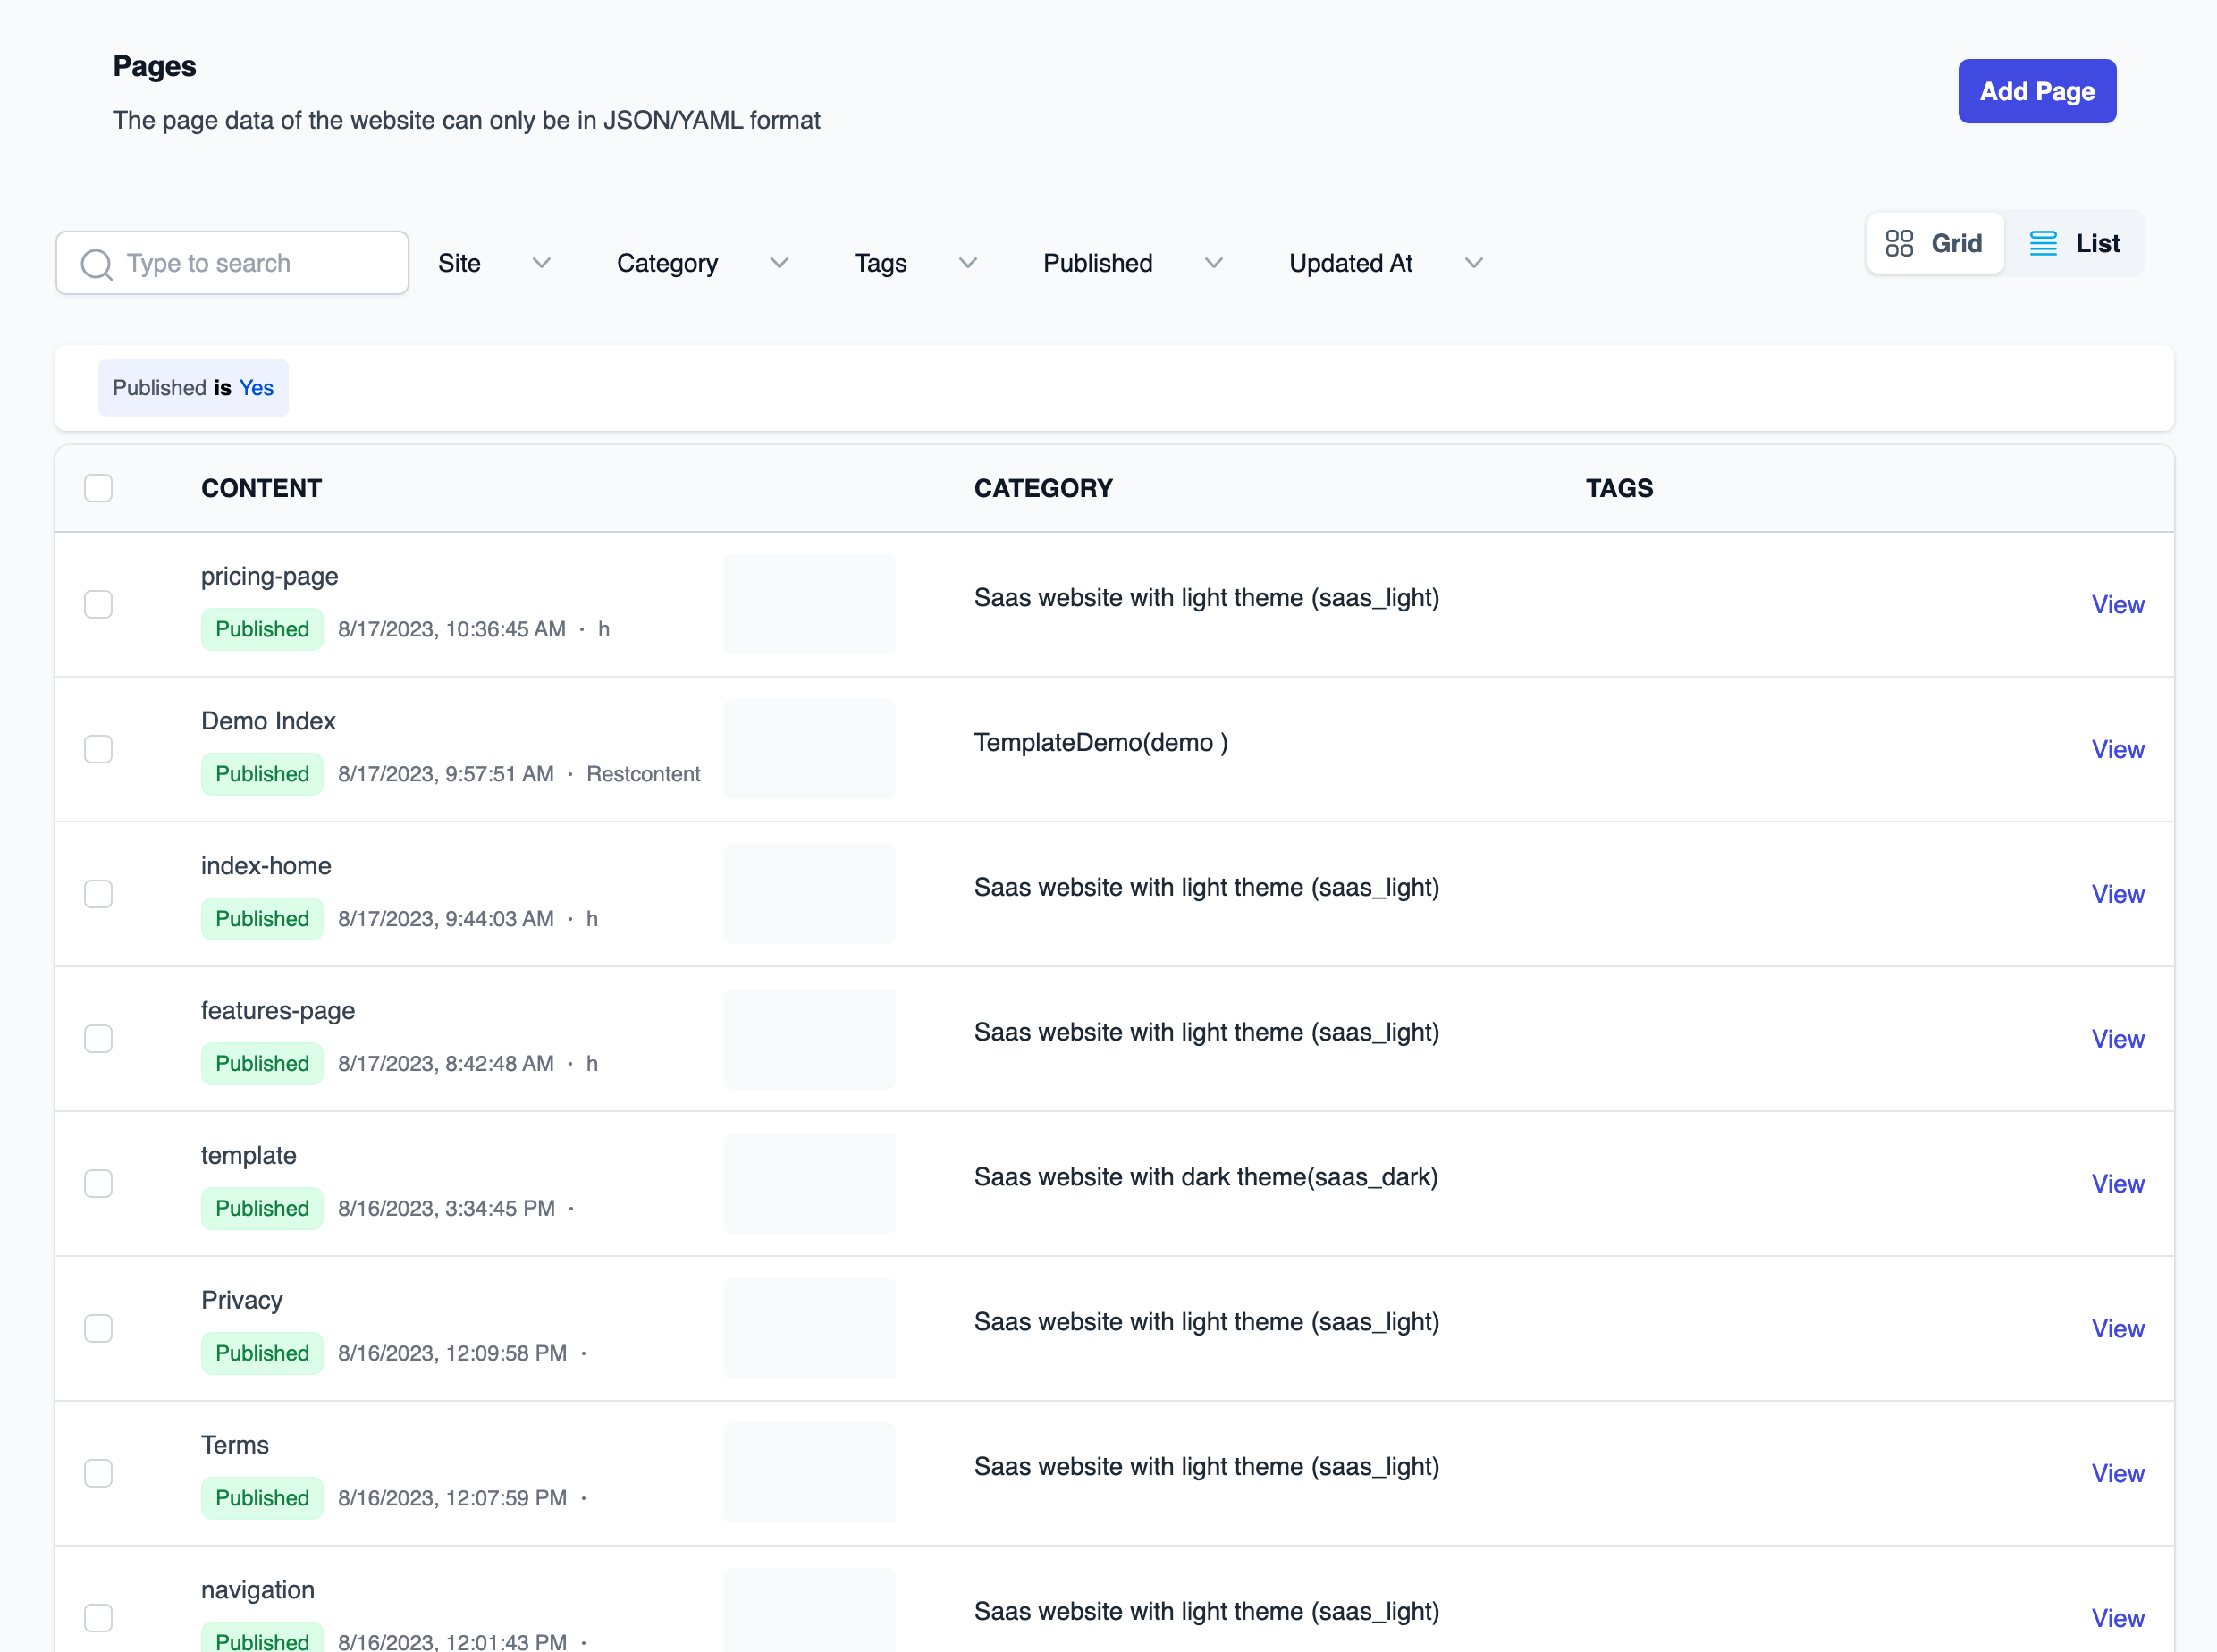Expand the Tags filter chevron

(x=967, y=263)
